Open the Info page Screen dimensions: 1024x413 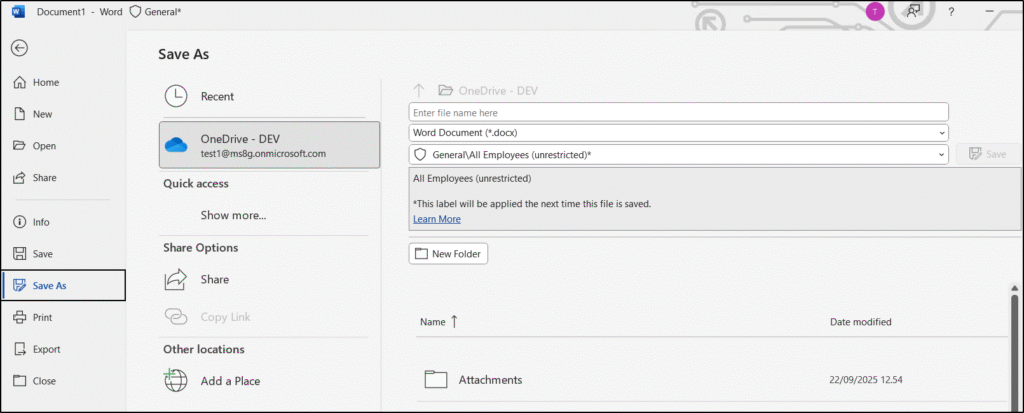(x=41, y=222)
